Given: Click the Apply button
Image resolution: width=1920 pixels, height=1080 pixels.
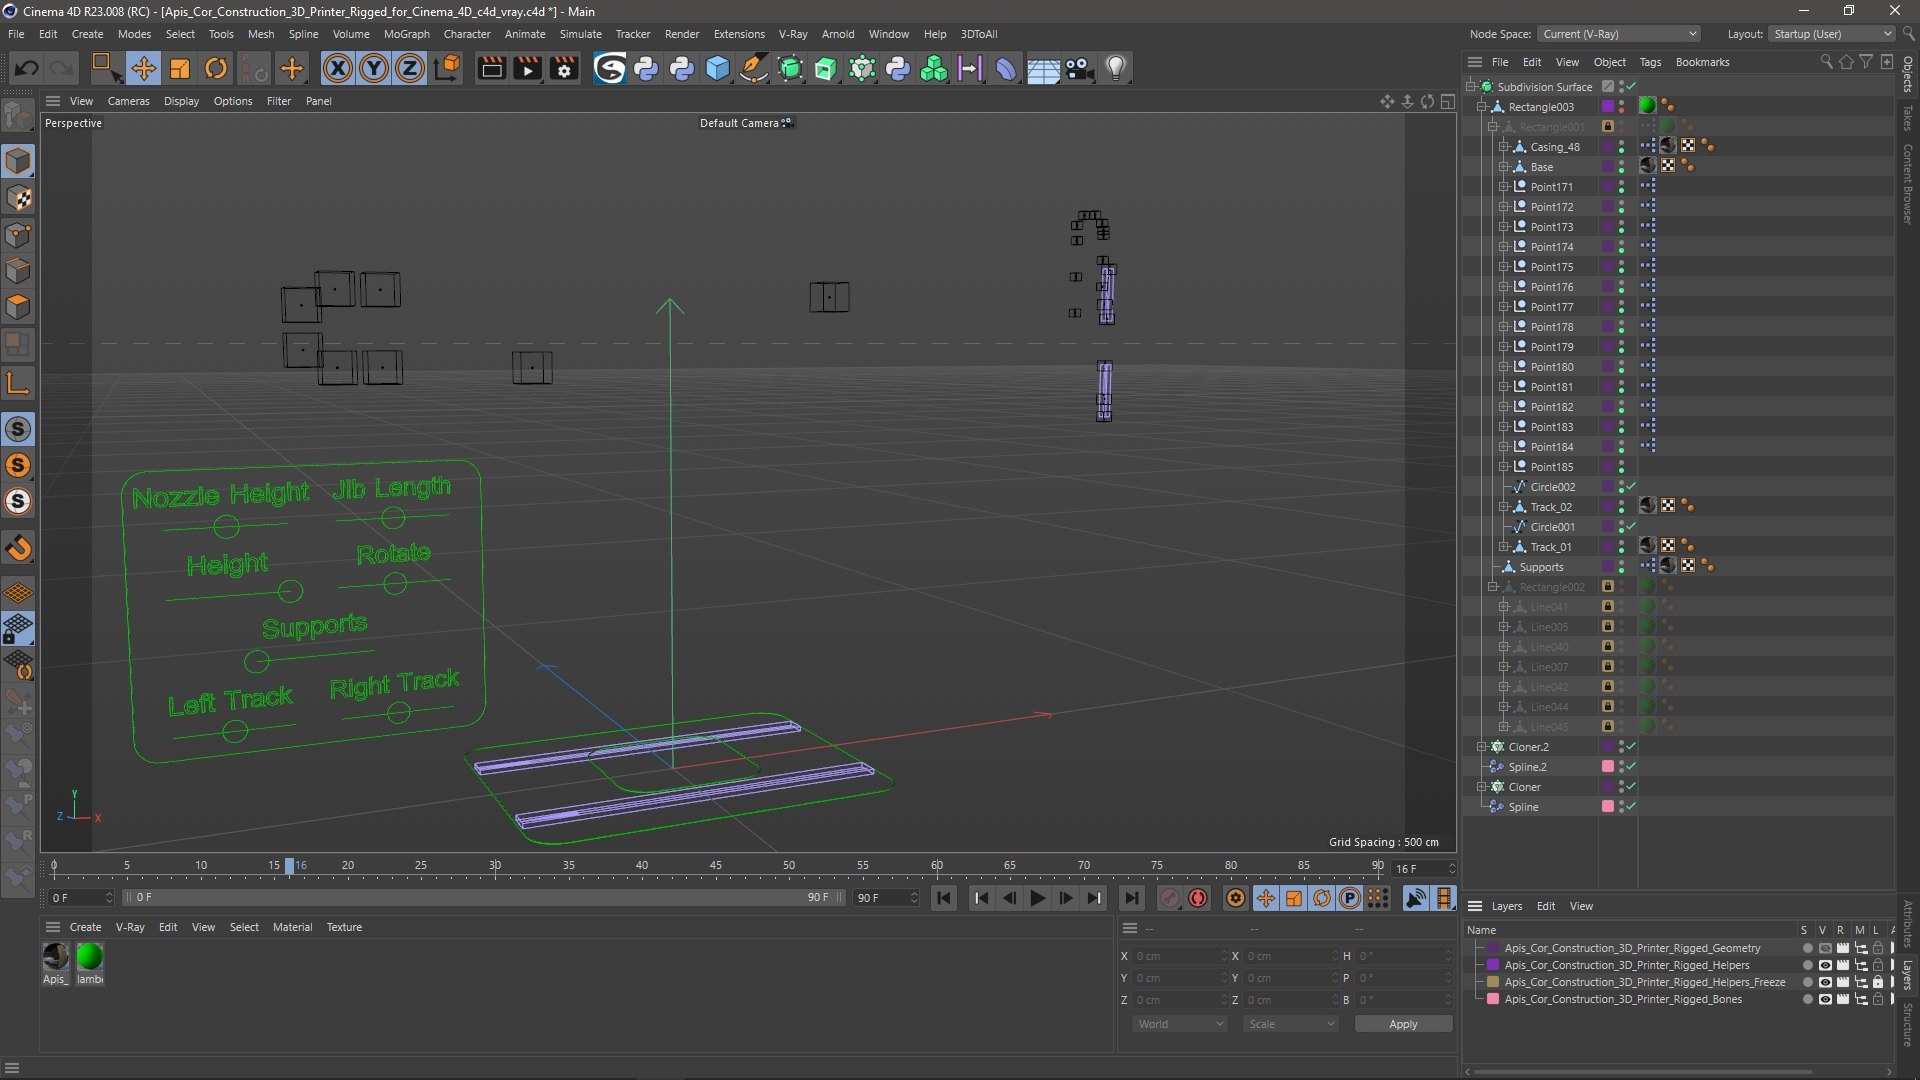Looking at the screenshot, I should click(x=1403, y=1024).
